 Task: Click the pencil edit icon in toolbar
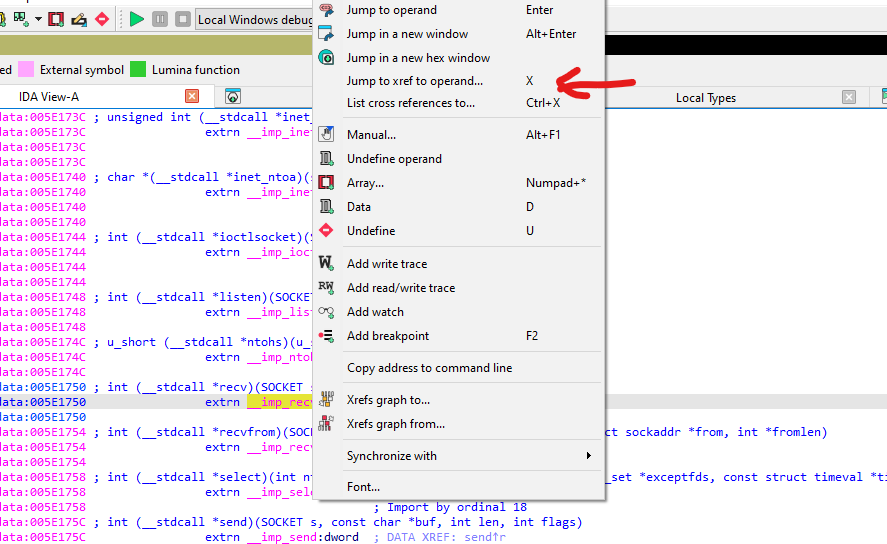(x=79, y=19)
